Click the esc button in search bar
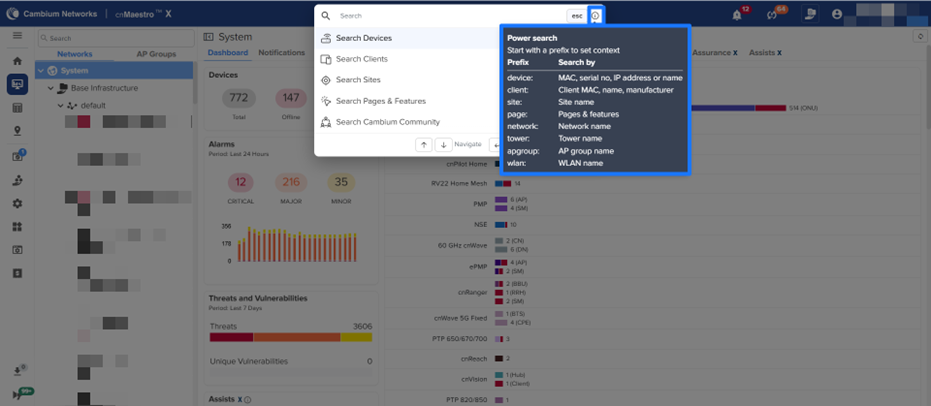Viewport: 931px width, 406px height. tap(577, 16)
